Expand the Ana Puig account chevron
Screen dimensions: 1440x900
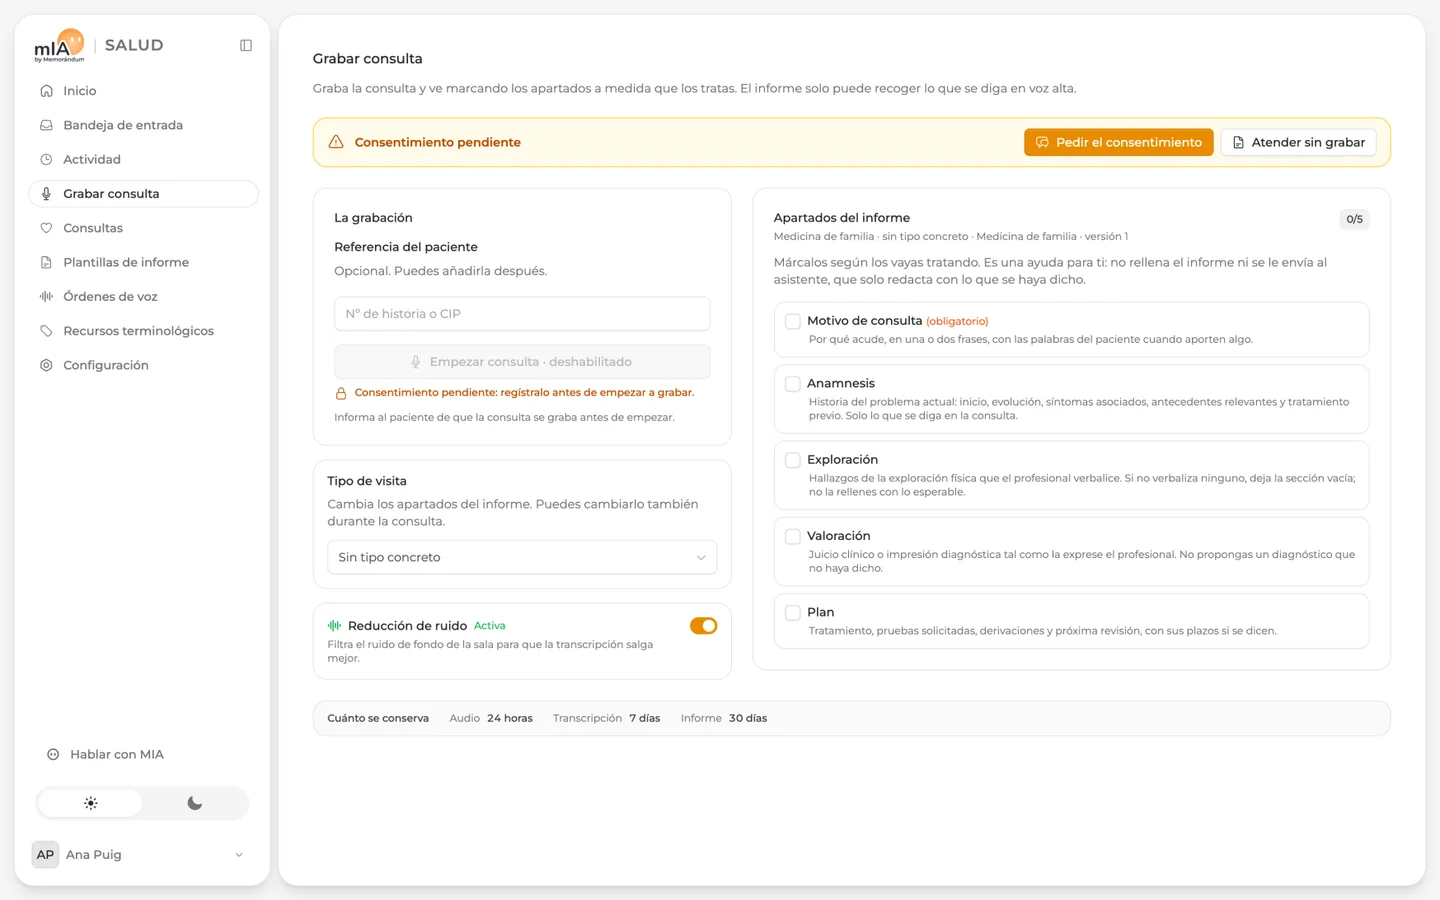coord(239,855)
